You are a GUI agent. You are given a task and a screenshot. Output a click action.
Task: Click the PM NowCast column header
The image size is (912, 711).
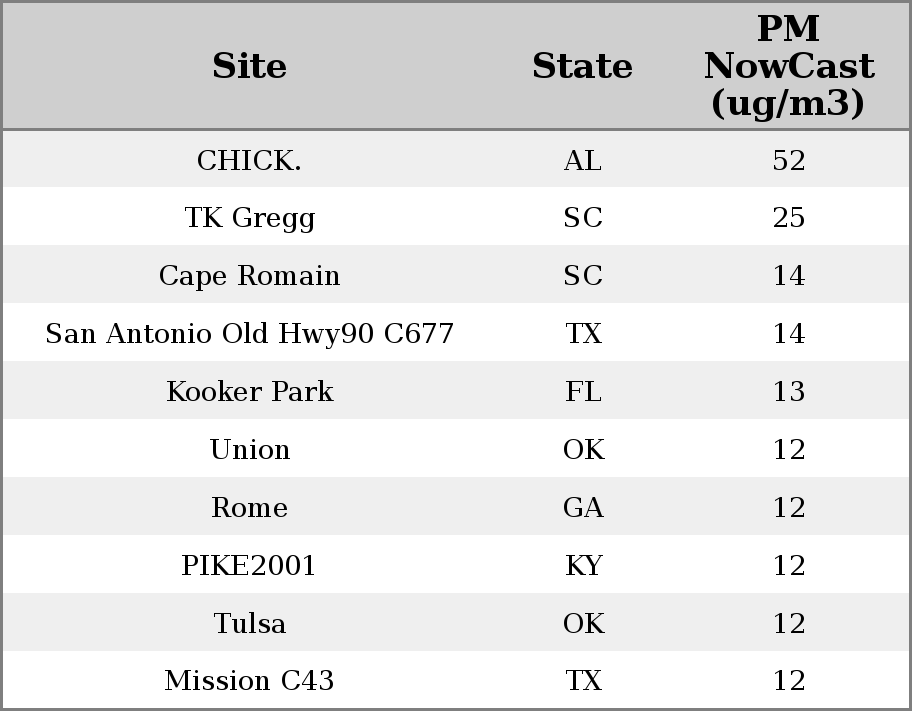(x=788, y=66)
